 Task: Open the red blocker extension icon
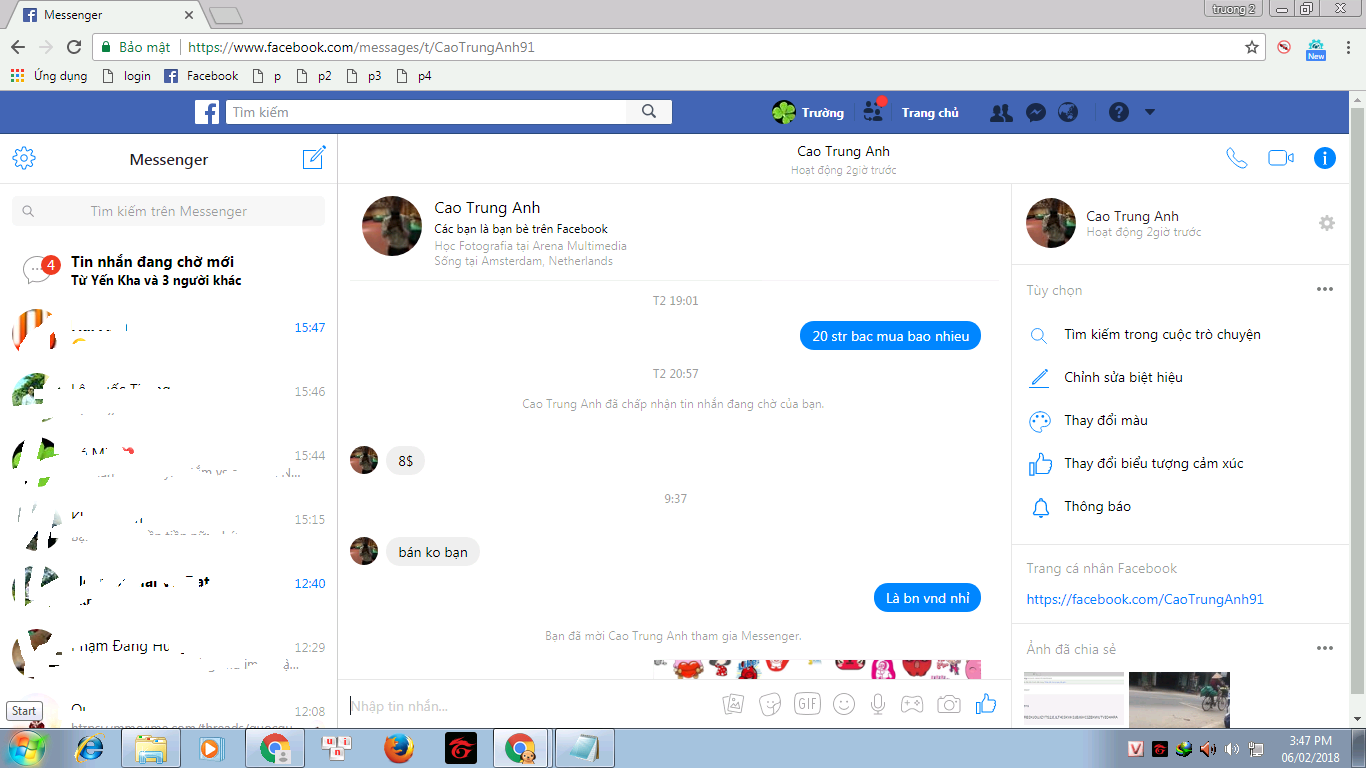pos(1284,47)
